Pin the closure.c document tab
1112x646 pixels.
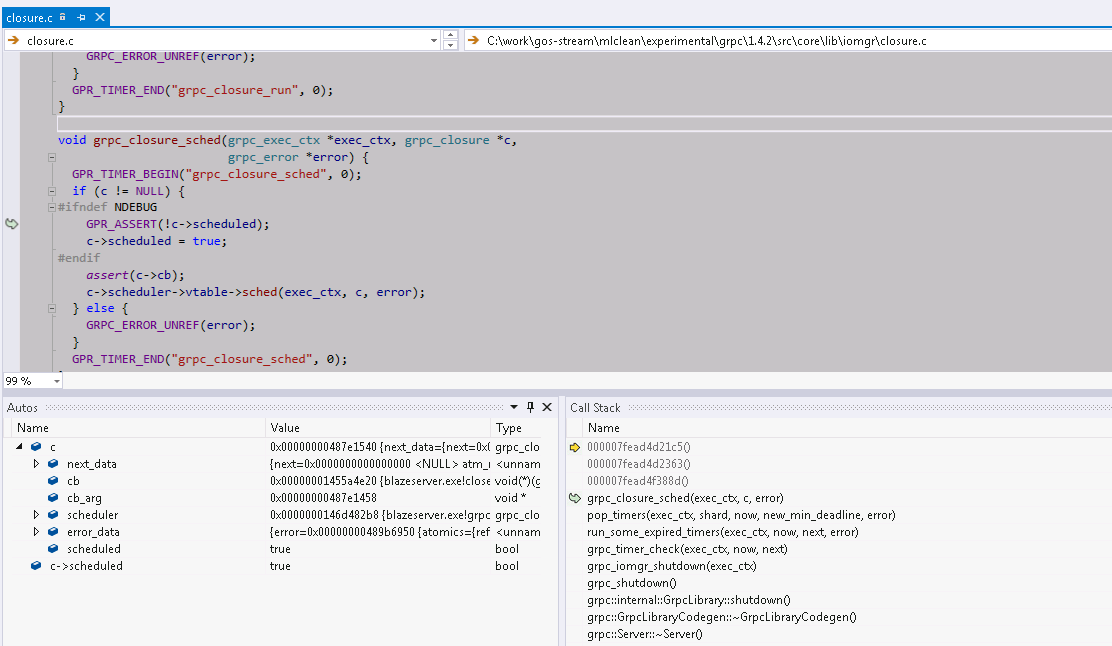point(81,17)
